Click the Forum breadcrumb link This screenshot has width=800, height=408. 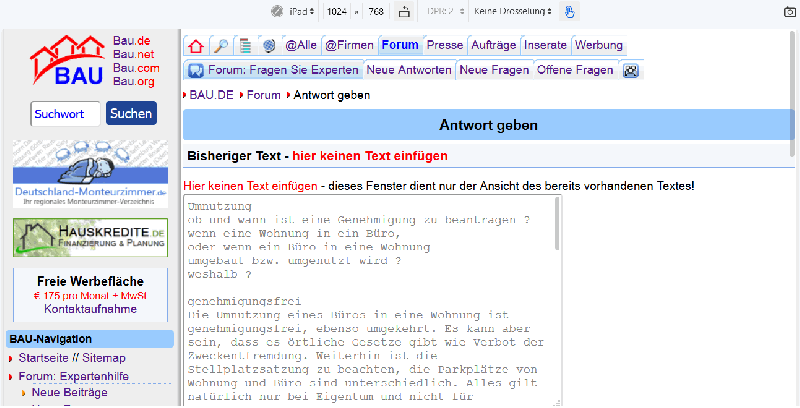coord(264,95)
